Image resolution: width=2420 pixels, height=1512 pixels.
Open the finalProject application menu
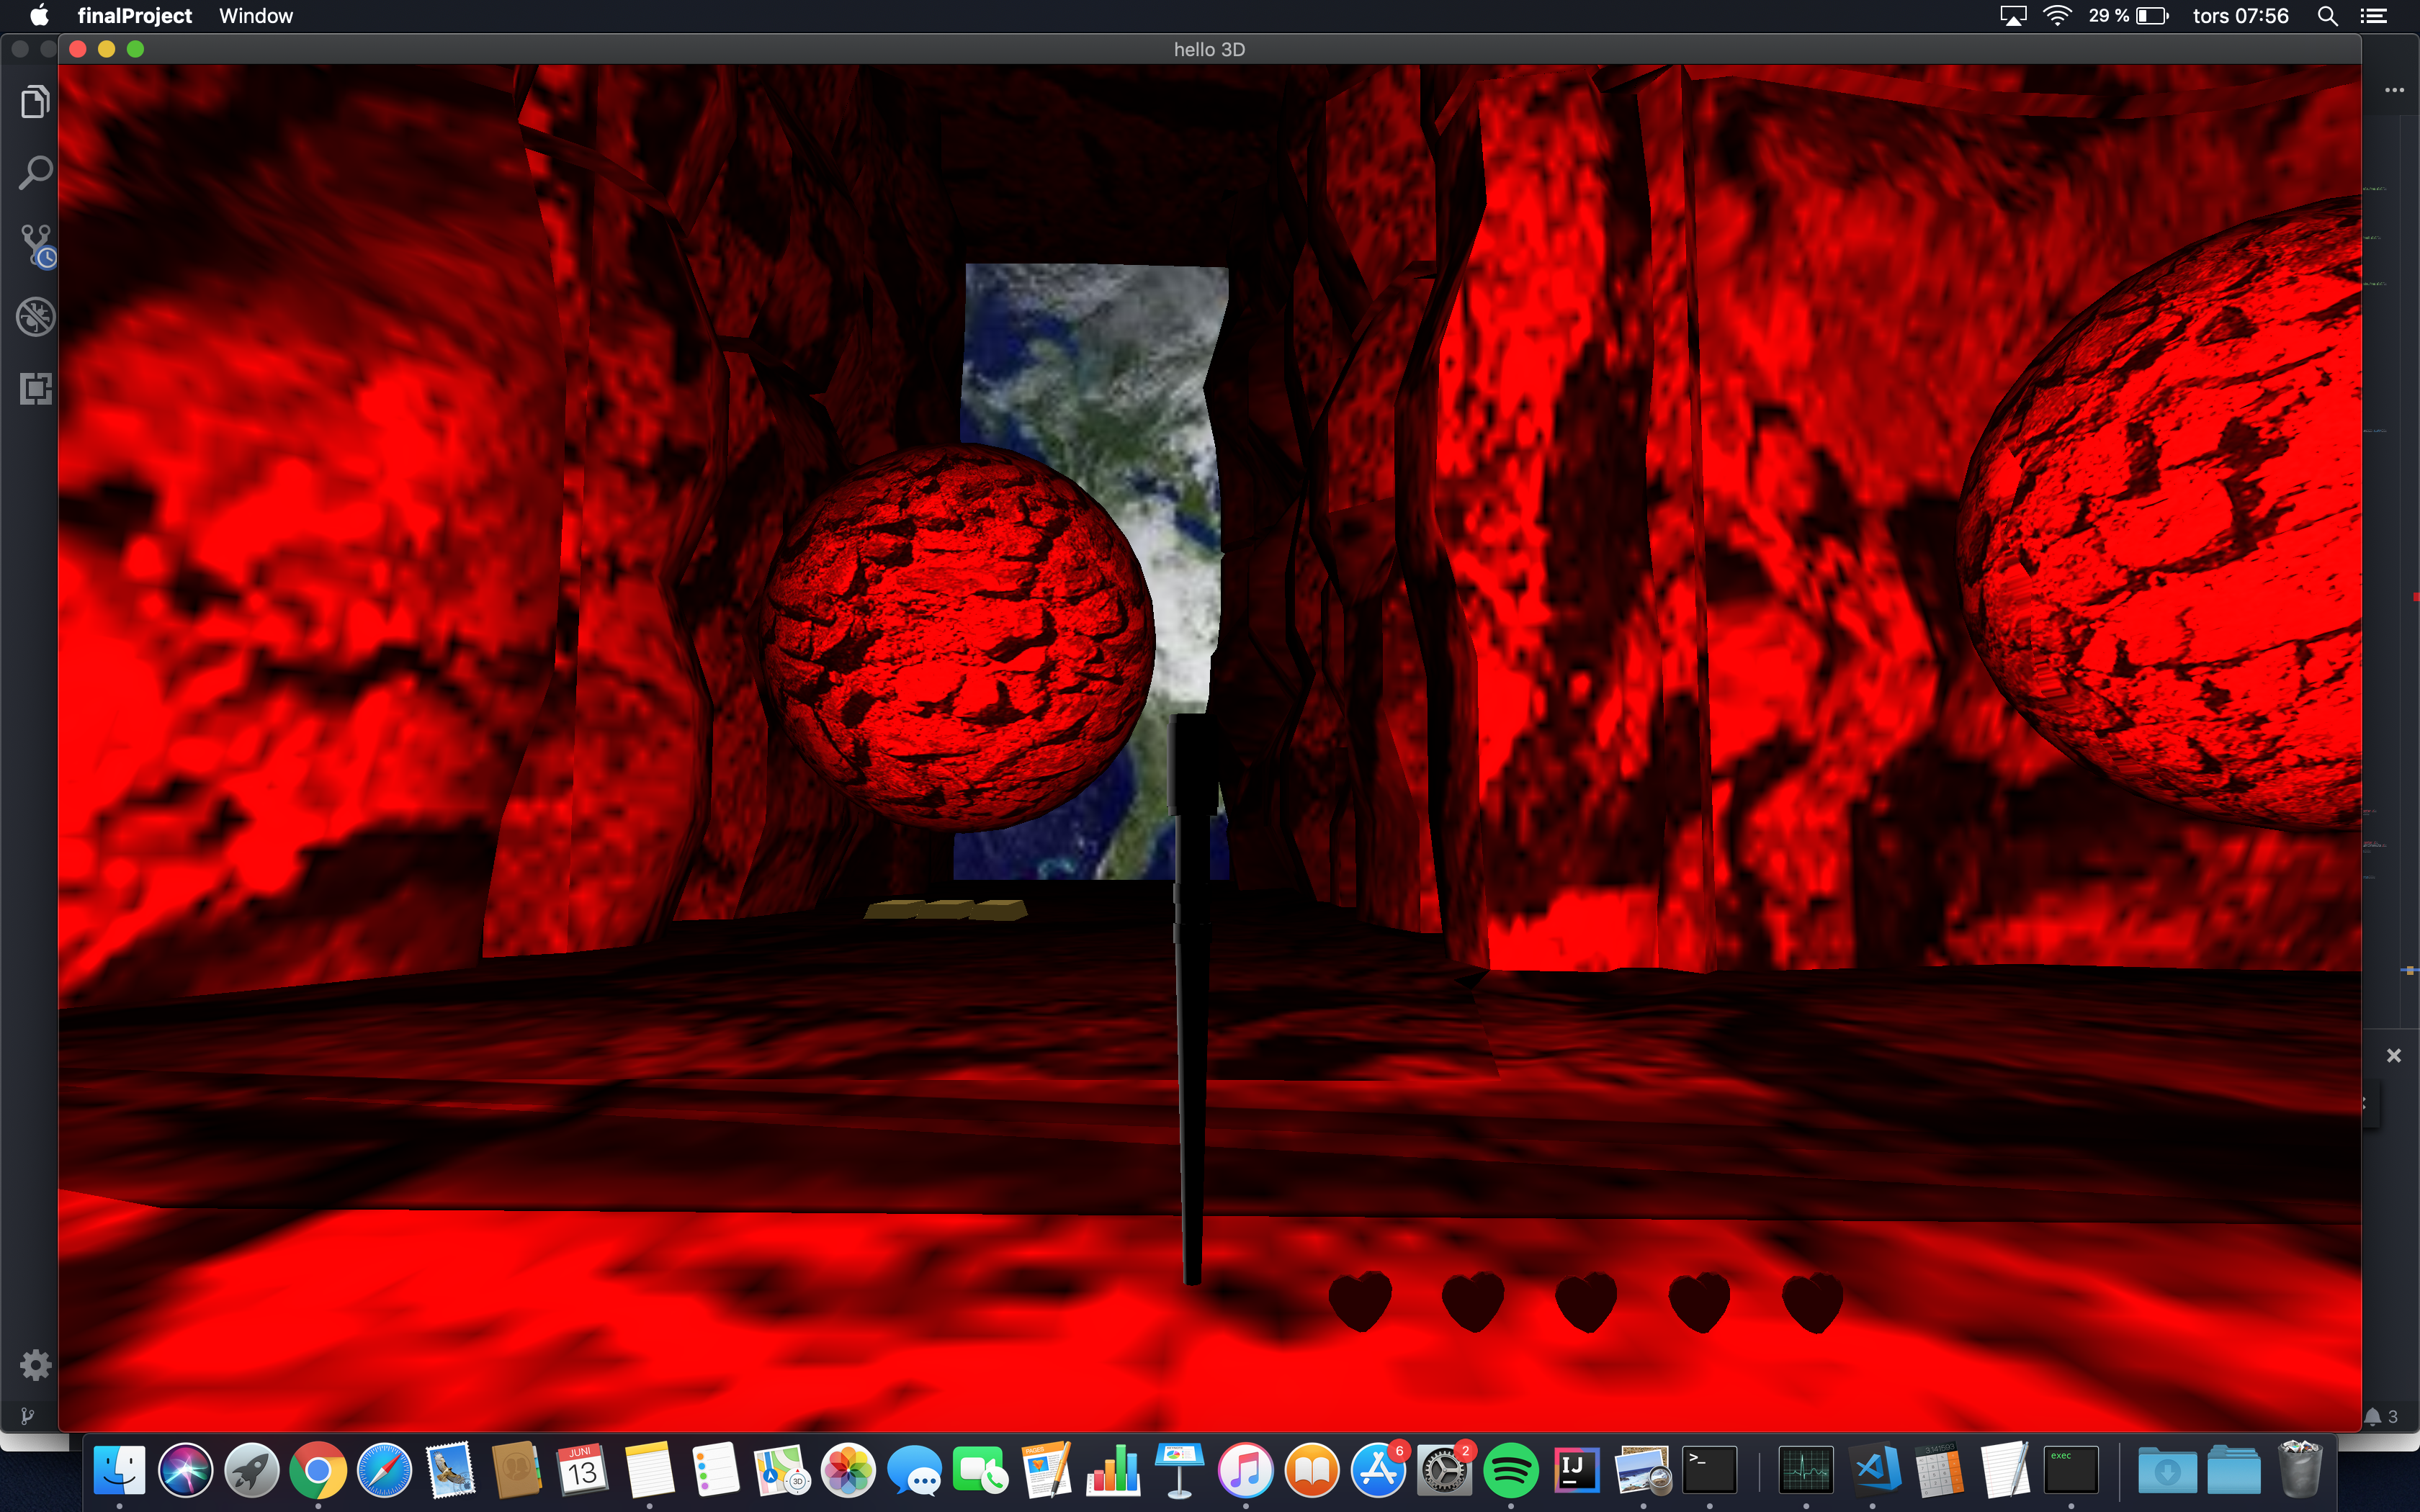coord(135,15)
